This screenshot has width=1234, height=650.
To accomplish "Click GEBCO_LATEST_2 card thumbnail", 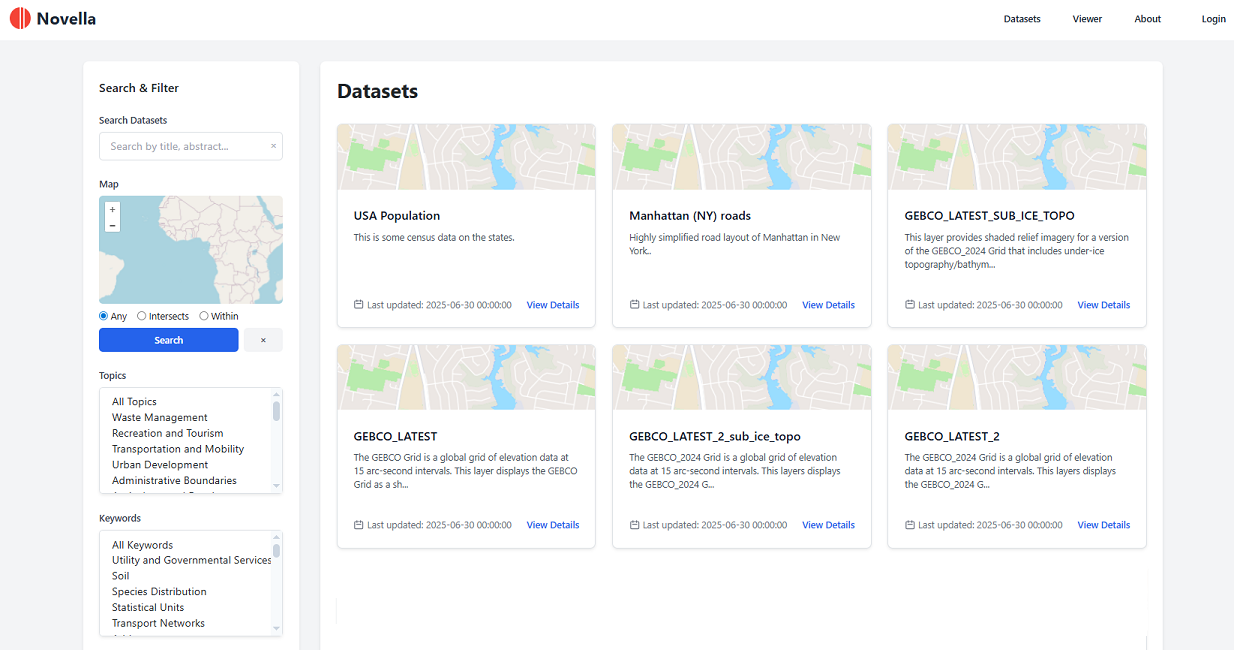I will pyautogui.click(x=1017, y=378).
